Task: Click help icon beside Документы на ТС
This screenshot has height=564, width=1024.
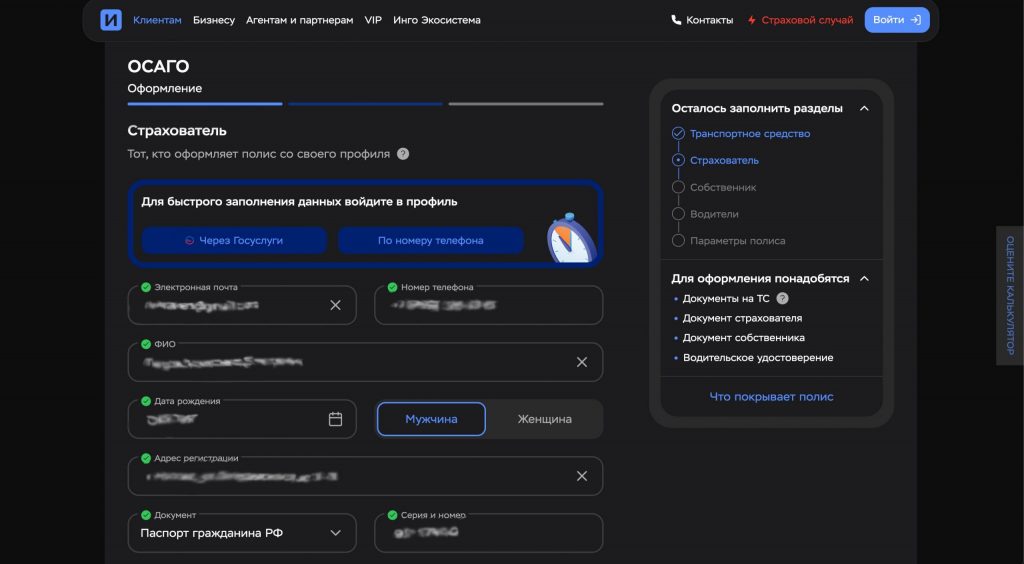Action: tap(782, 298)
